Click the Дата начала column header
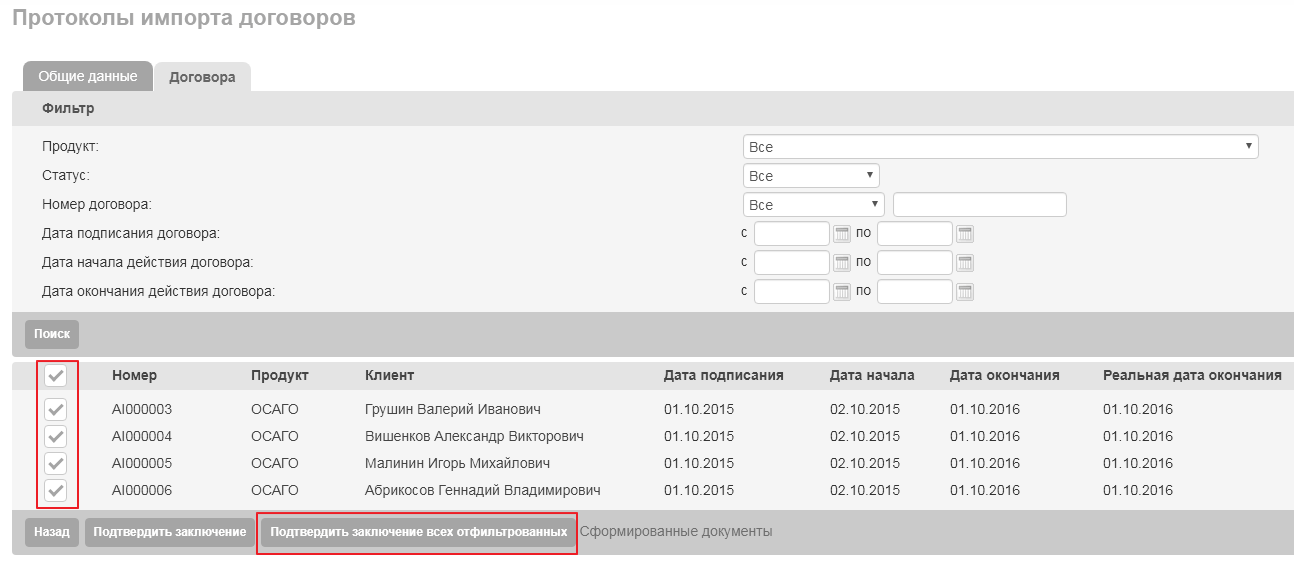1294x561 pixels. point(872,375)
